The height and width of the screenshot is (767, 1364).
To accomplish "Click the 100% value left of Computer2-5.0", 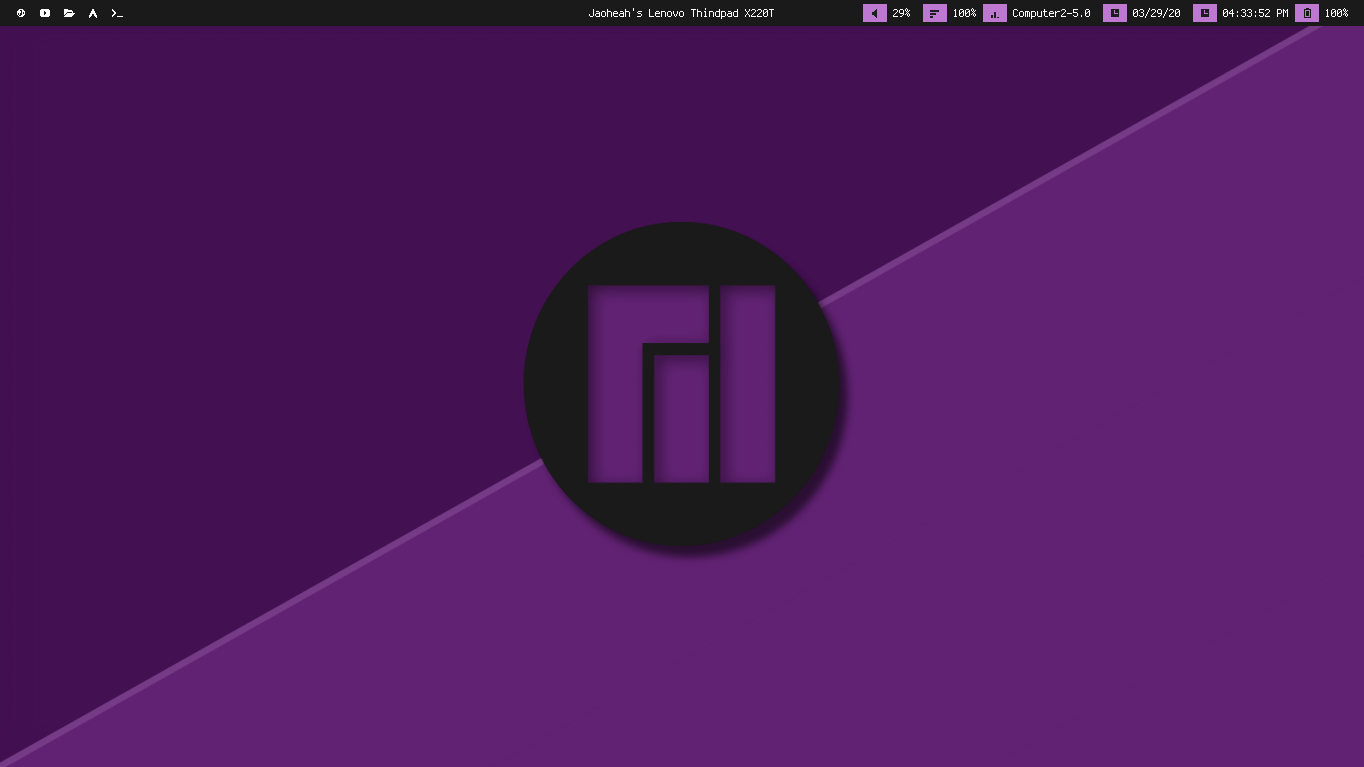I will 964,13.
